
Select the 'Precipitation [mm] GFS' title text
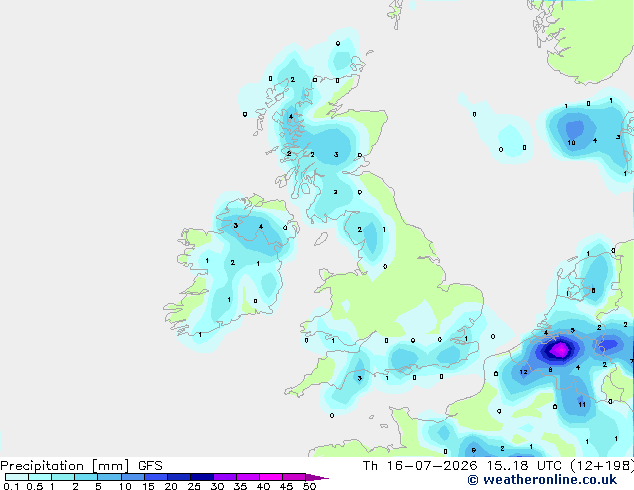pyautogui.click(x=81, y=466)
